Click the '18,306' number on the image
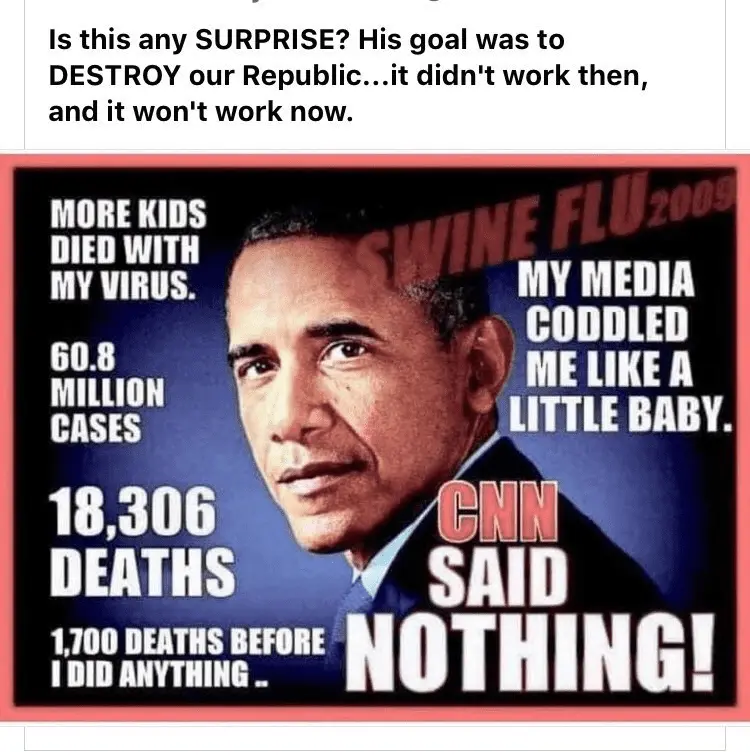Viewport: 750px width, 755px height. click(x=132, y=511)
